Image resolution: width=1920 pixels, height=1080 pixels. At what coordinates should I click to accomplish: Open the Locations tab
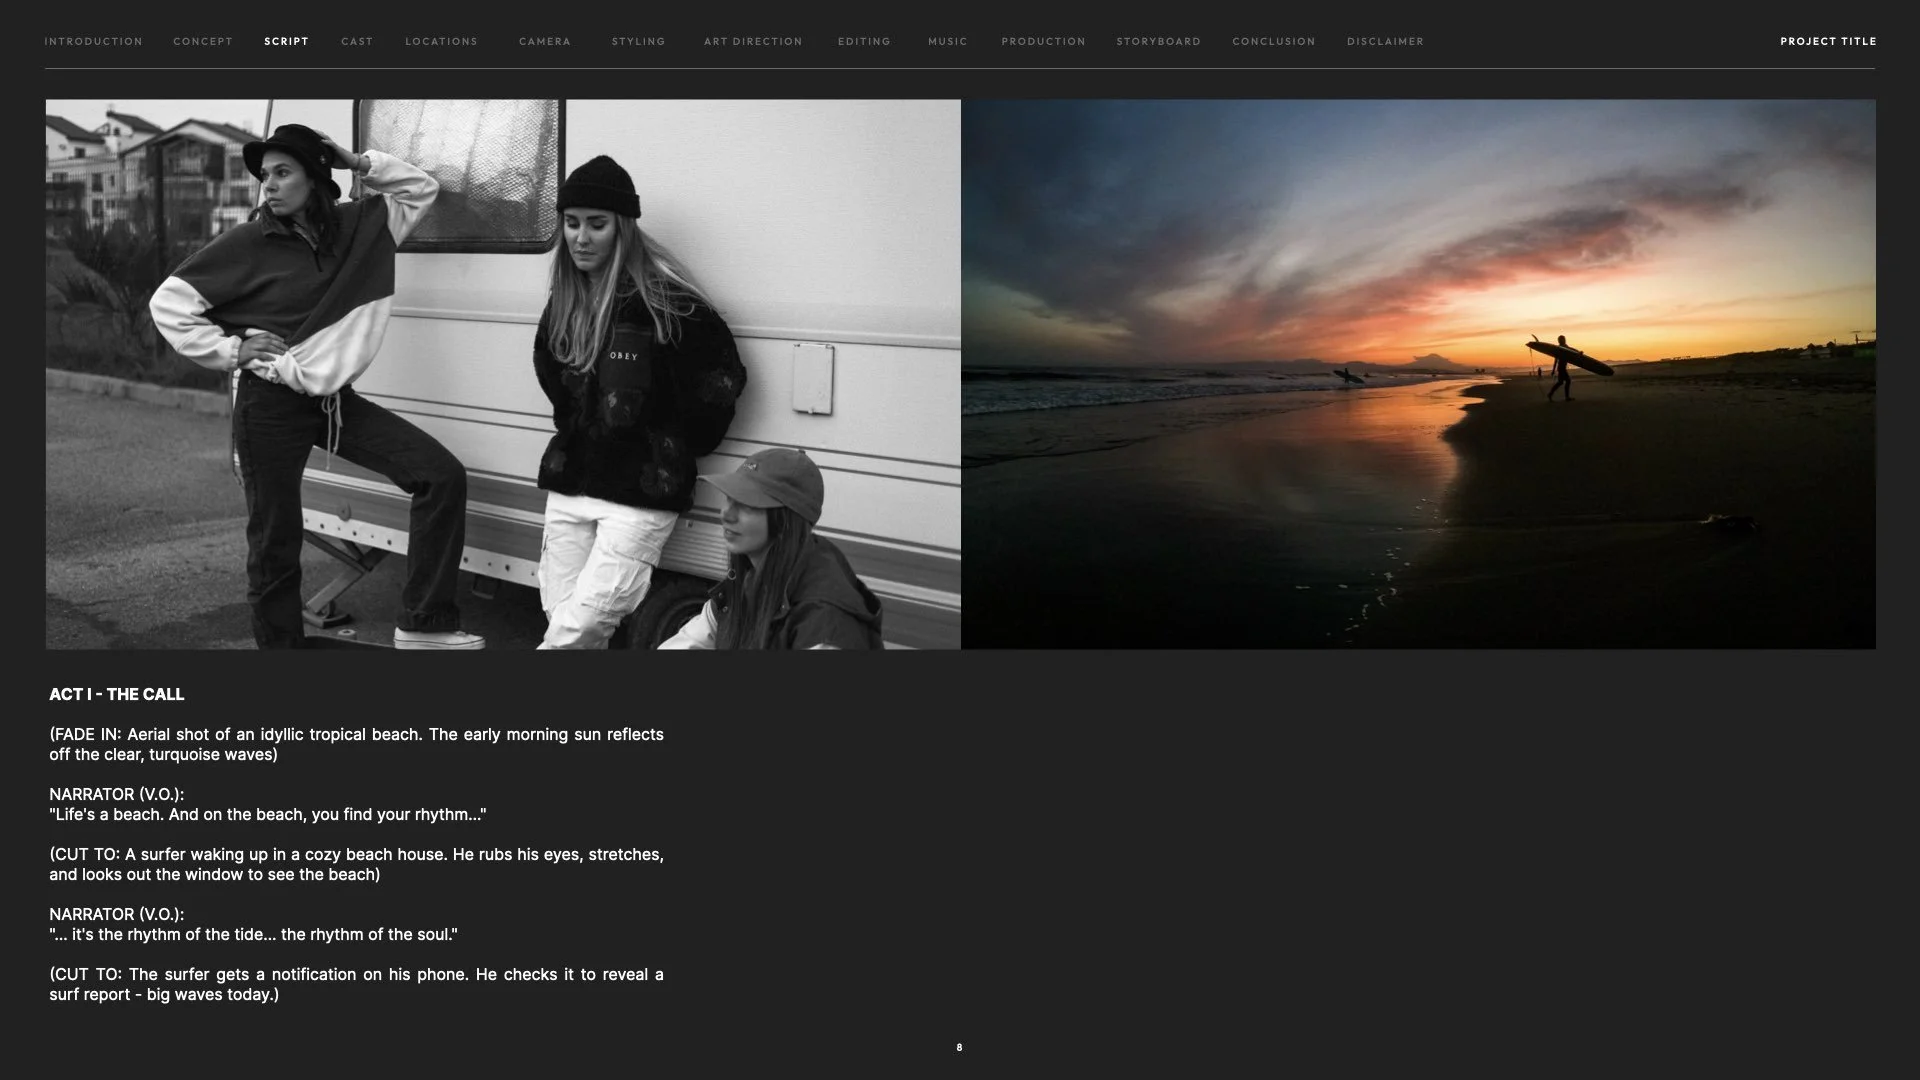click(x=441, y=41)
